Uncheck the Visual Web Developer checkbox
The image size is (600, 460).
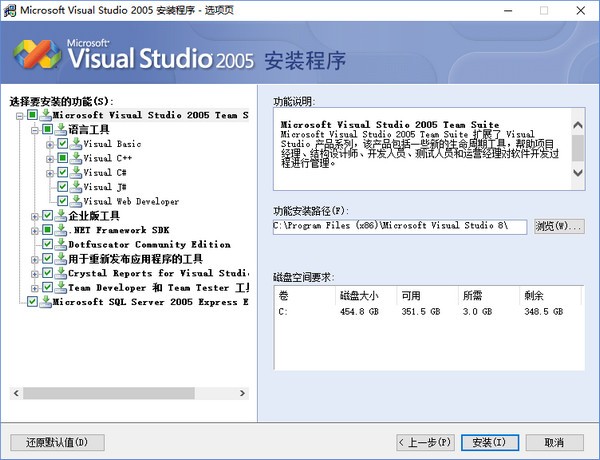point(63,201)
